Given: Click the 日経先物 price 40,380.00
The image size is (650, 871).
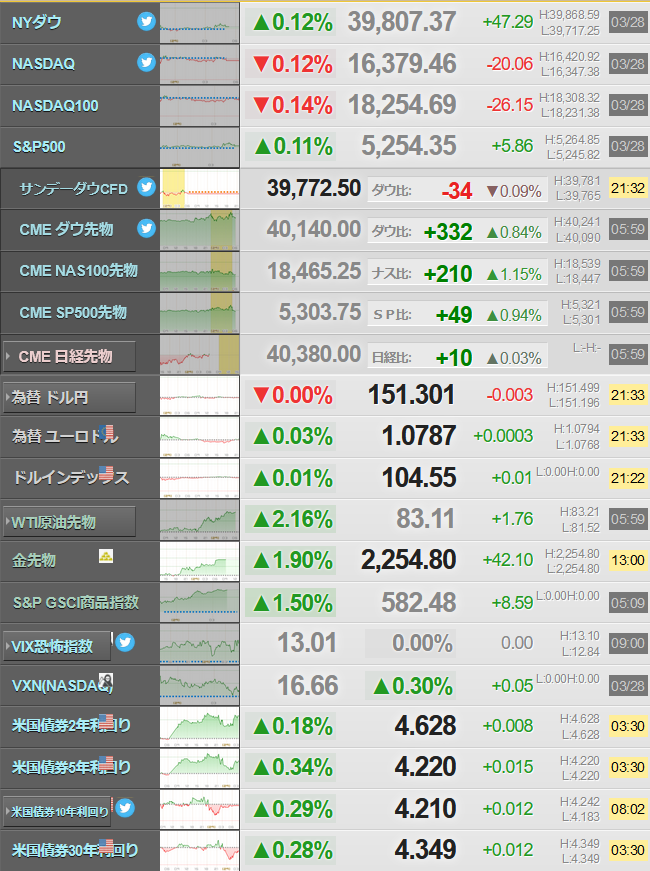Looking at the screenshot, I should [314, 354].
